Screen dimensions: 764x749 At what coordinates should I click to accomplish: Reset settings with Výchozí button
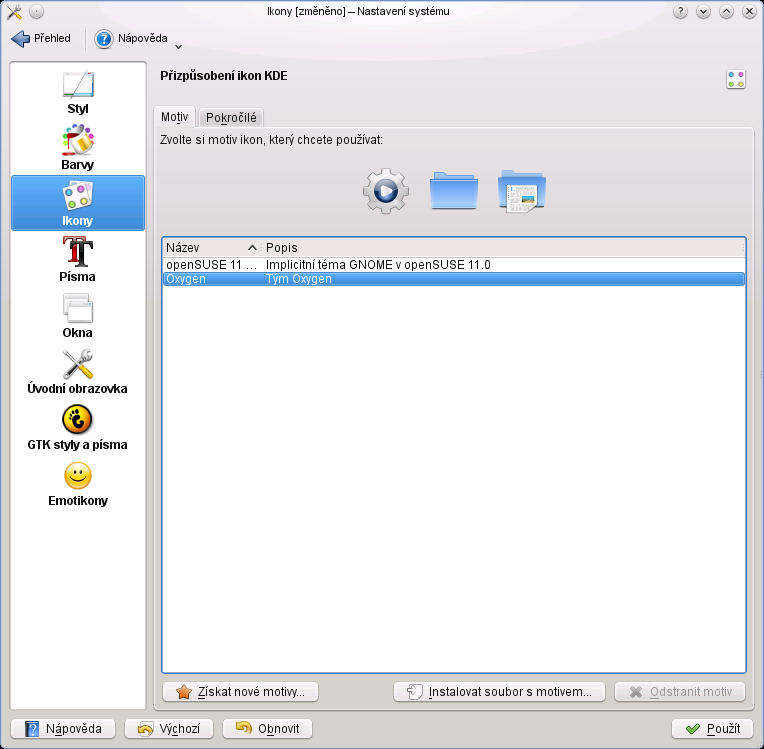coord(169,729)
